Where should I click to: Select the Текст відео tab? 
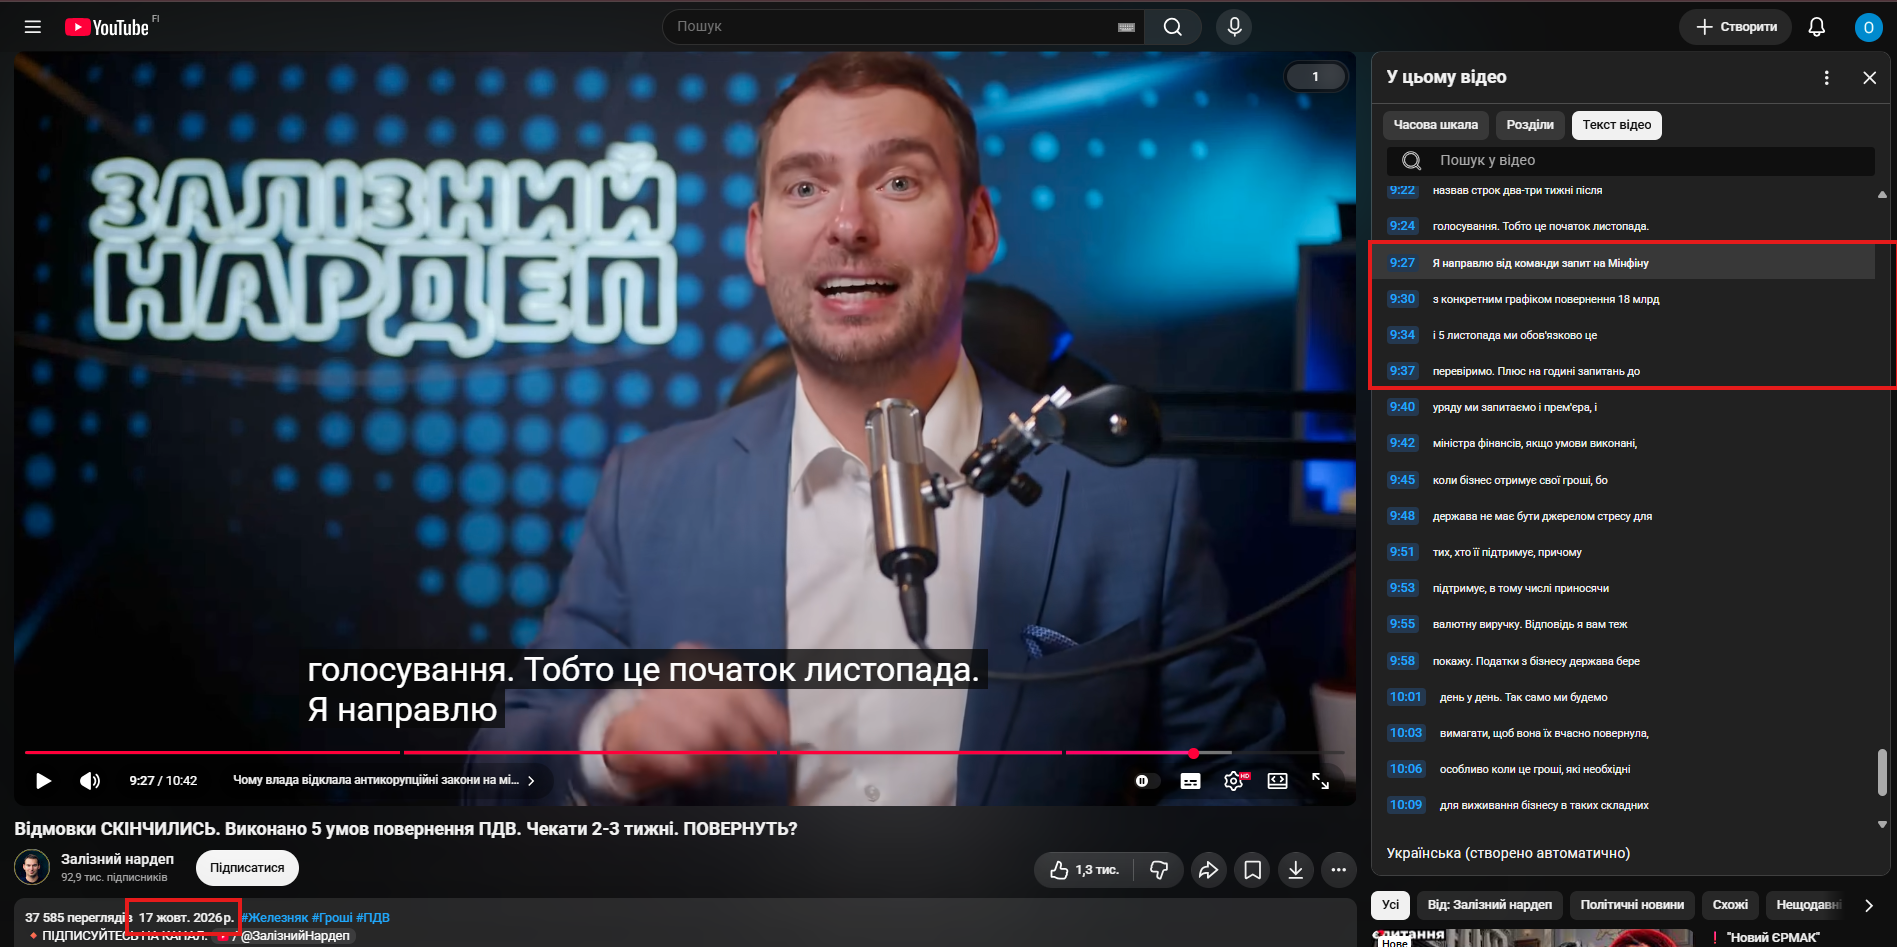(1616, 125)
